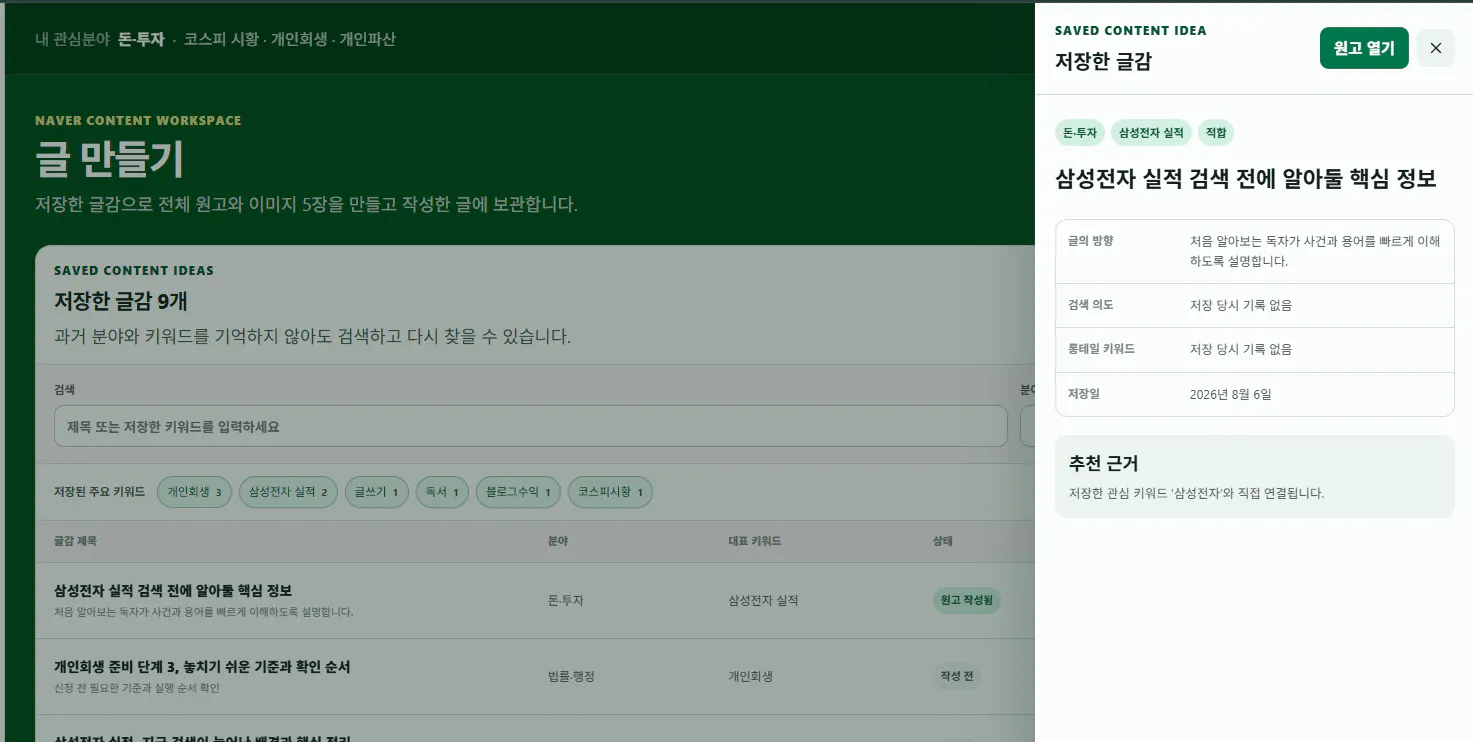Image resolution: width=1473 pixels, height=742 pixels.
Task: Click the 저장일 2026년 8월 6일 value
Action: (1231, 394)
